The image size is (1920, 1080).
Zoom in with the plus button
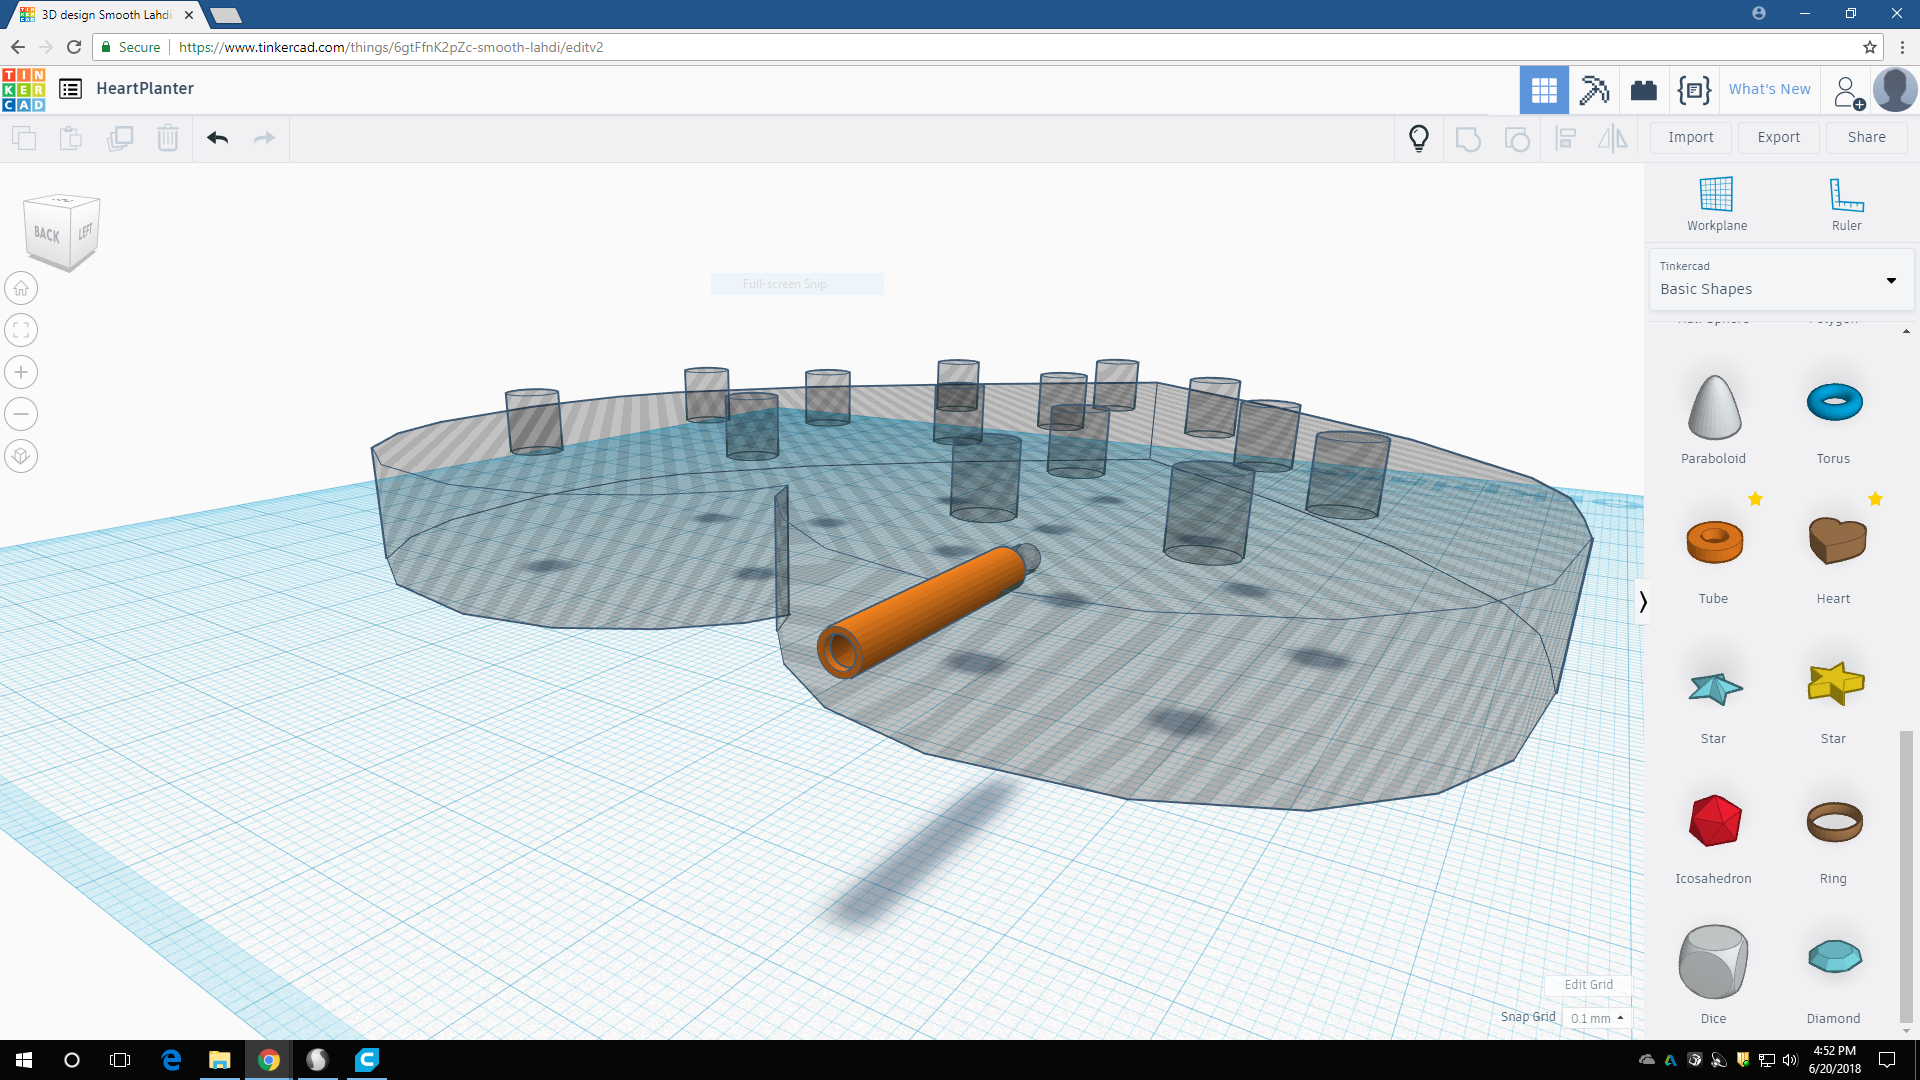21,372
